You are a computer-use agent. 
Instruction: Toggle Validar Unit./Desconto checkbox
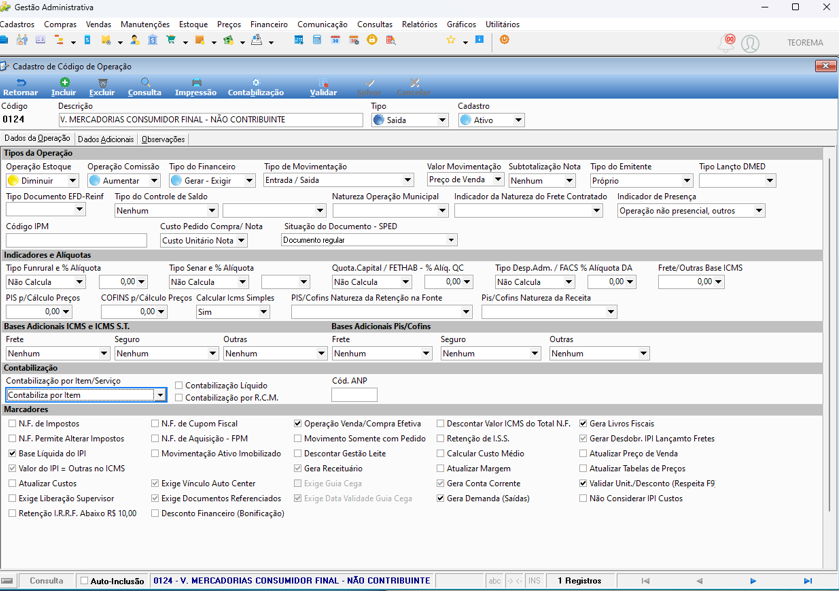click(583, 483)
